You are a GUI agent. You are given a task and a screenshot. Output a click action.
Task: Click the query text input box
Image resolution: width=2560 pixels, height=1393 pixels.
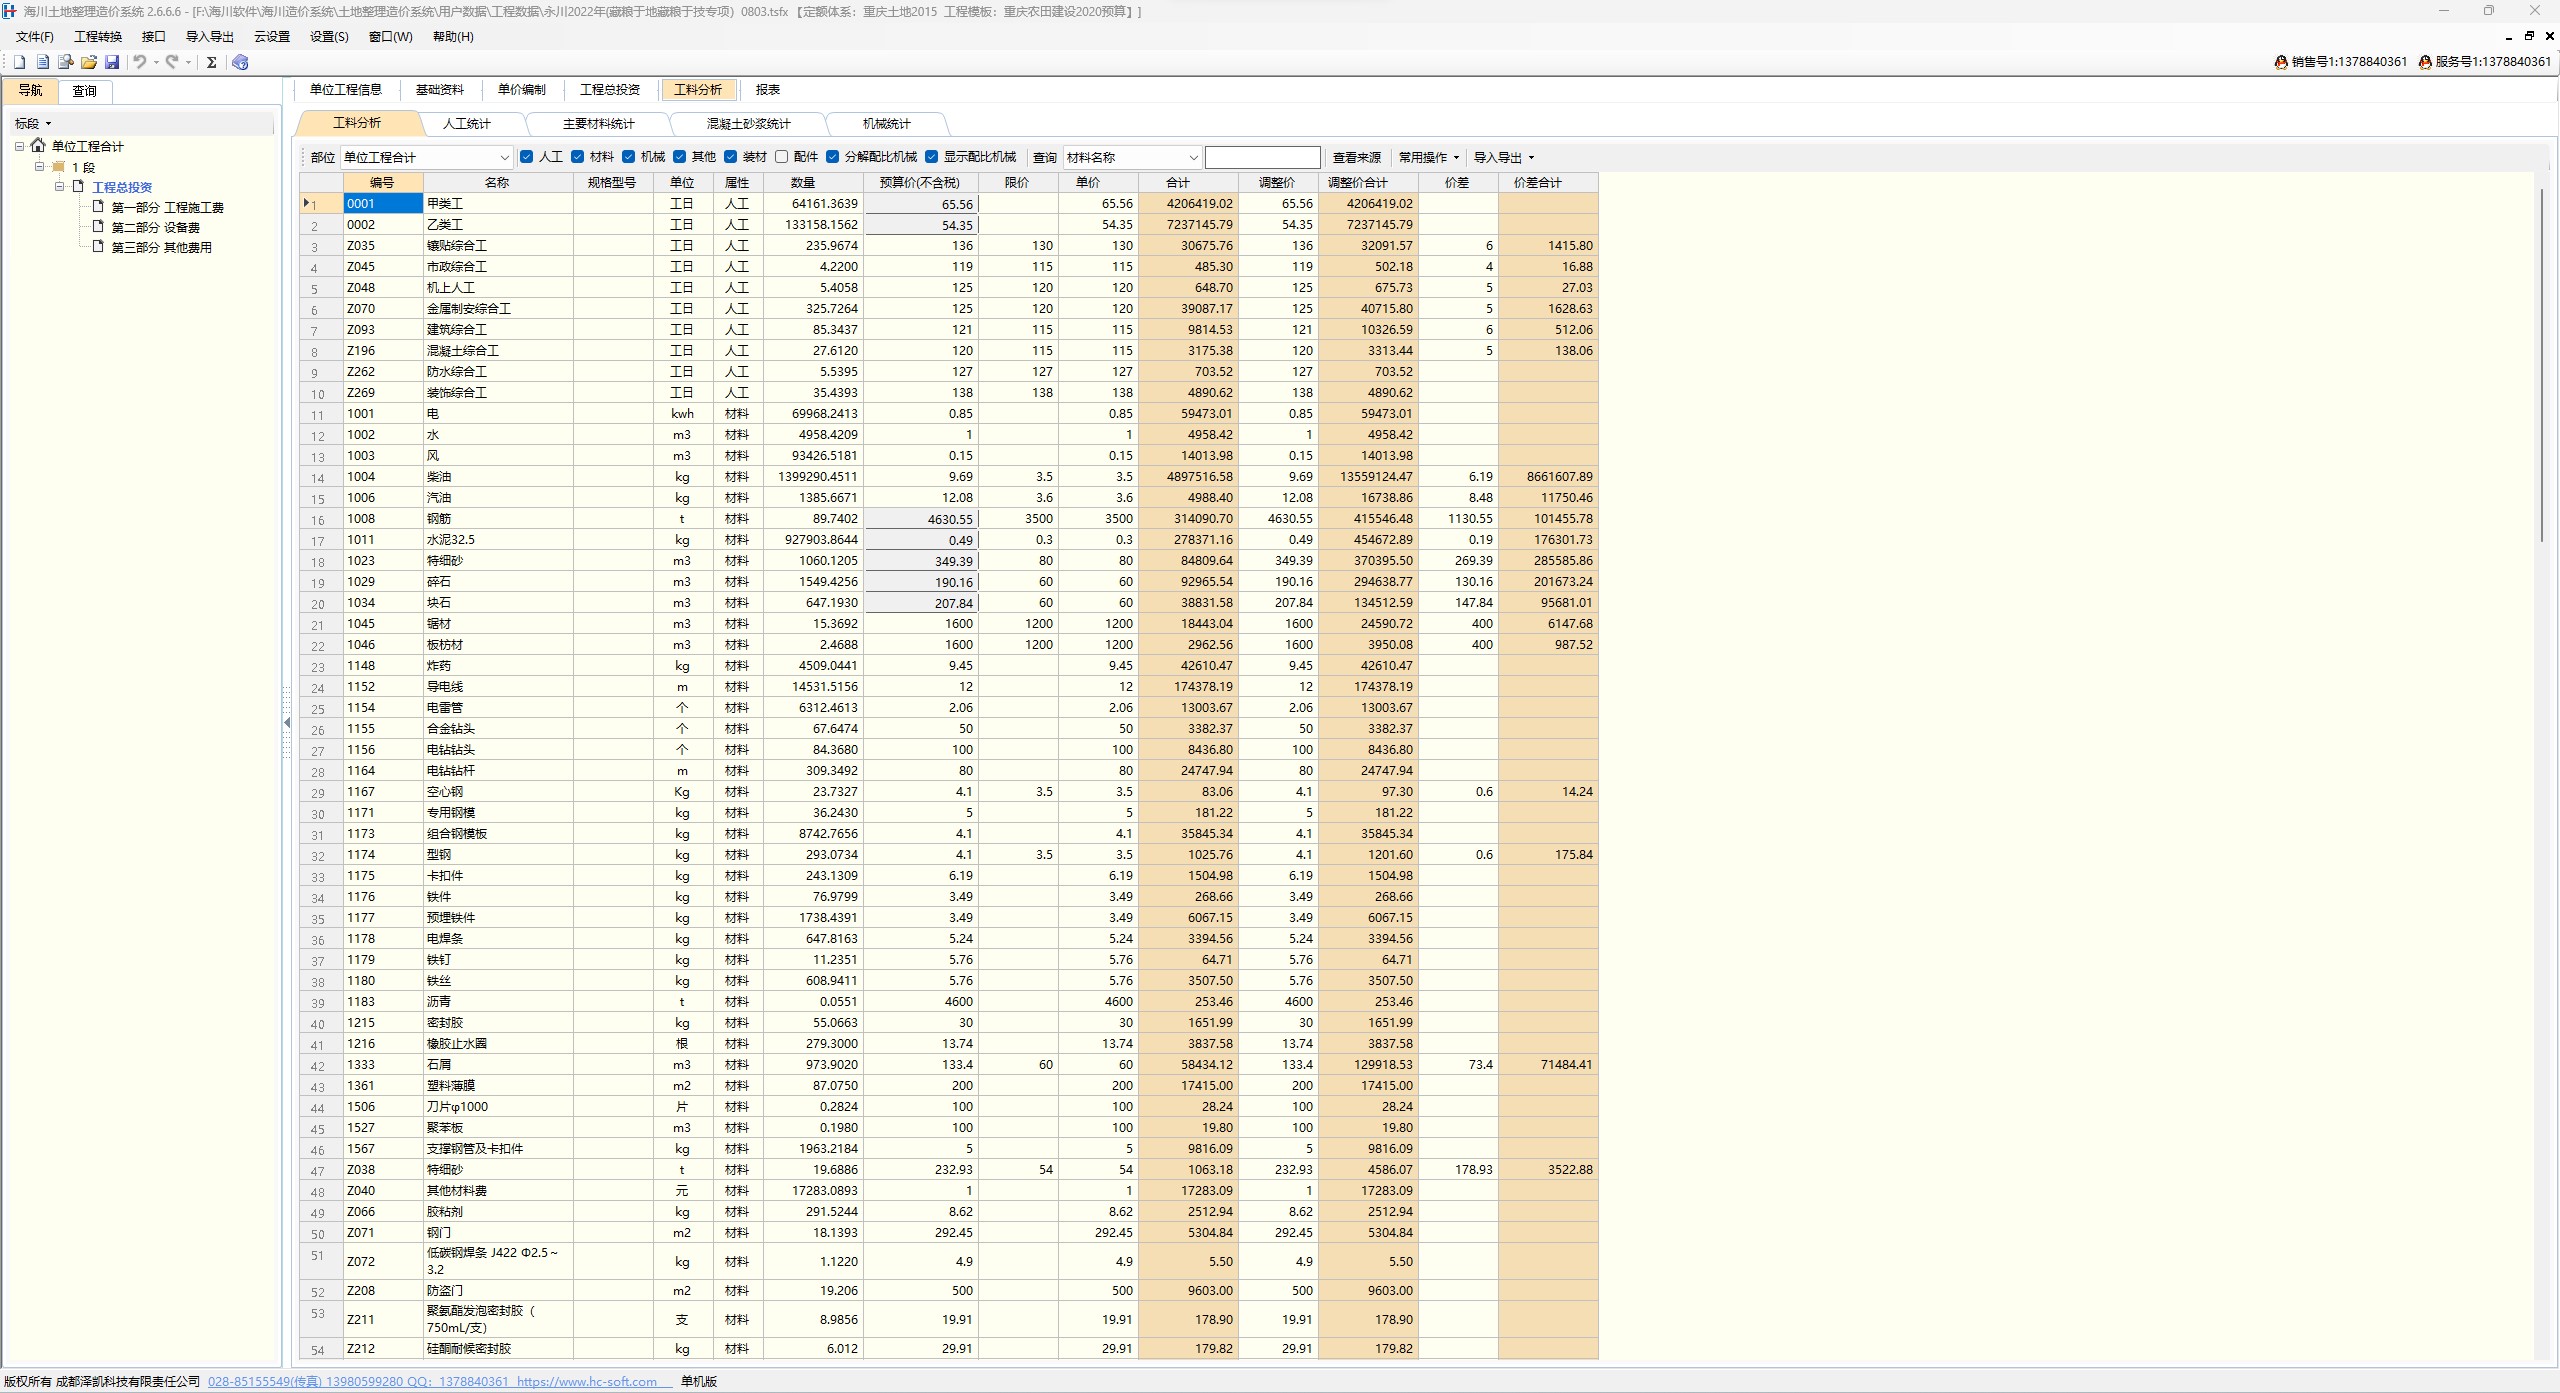[x=1262, y=157]
